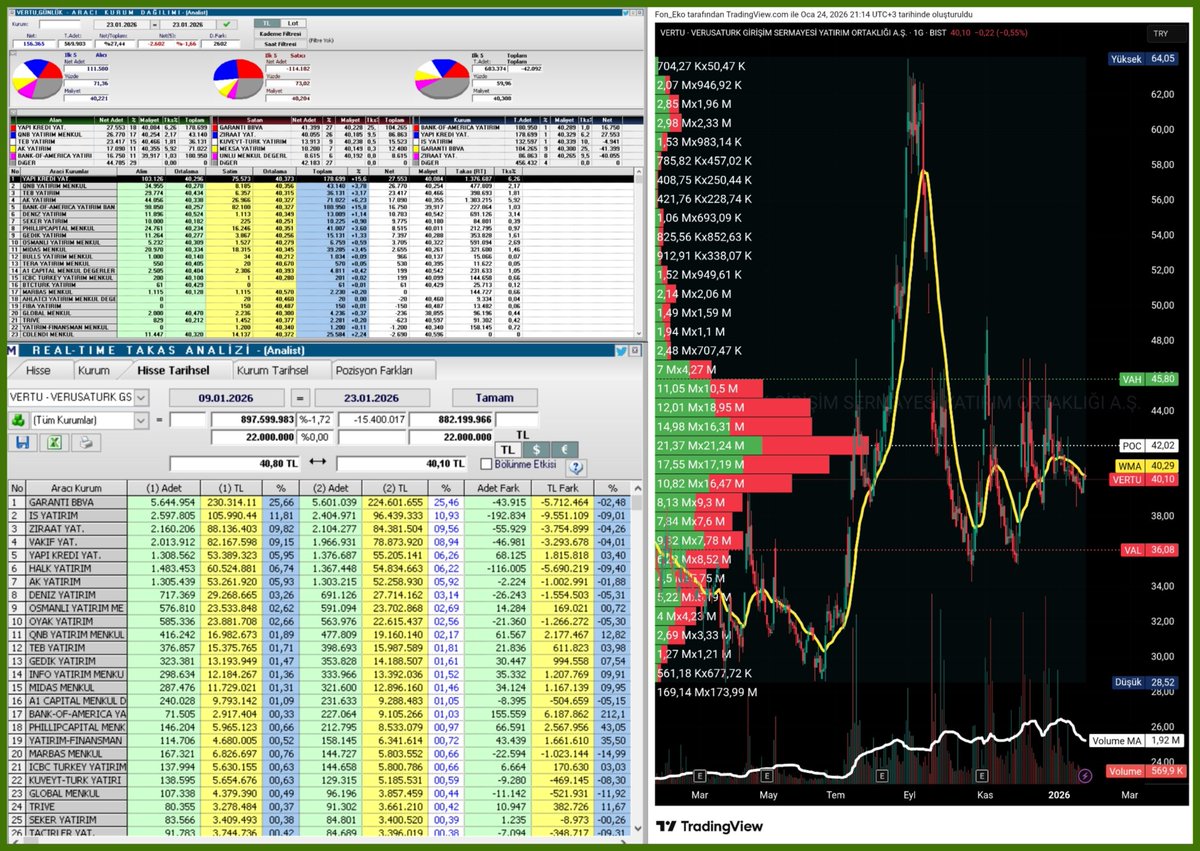Click the printer icon in Takas Analizi
The width and height of the screenshot is (1200, 851).
[85, 442]
